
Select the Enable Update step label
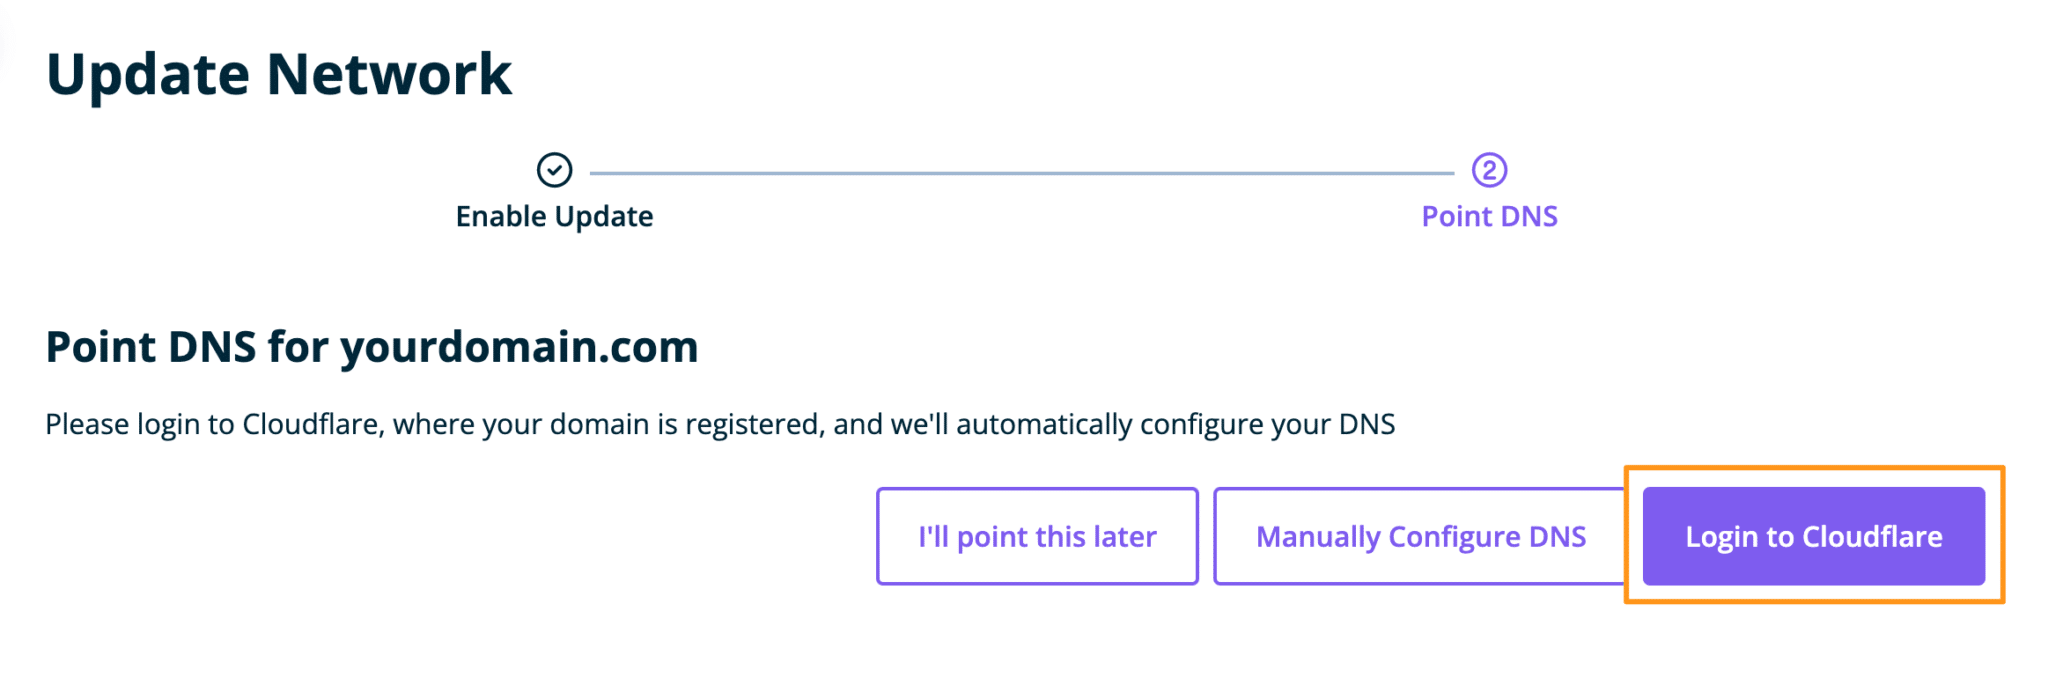[554, 216]
